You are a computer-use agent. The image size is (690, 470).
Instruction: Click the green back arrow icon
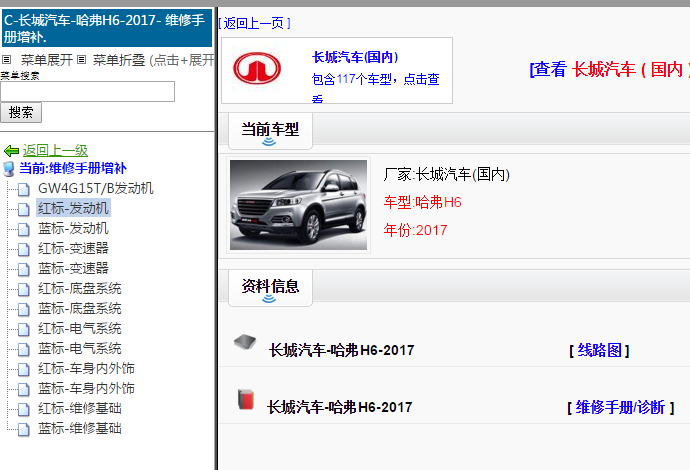(11, 151)
